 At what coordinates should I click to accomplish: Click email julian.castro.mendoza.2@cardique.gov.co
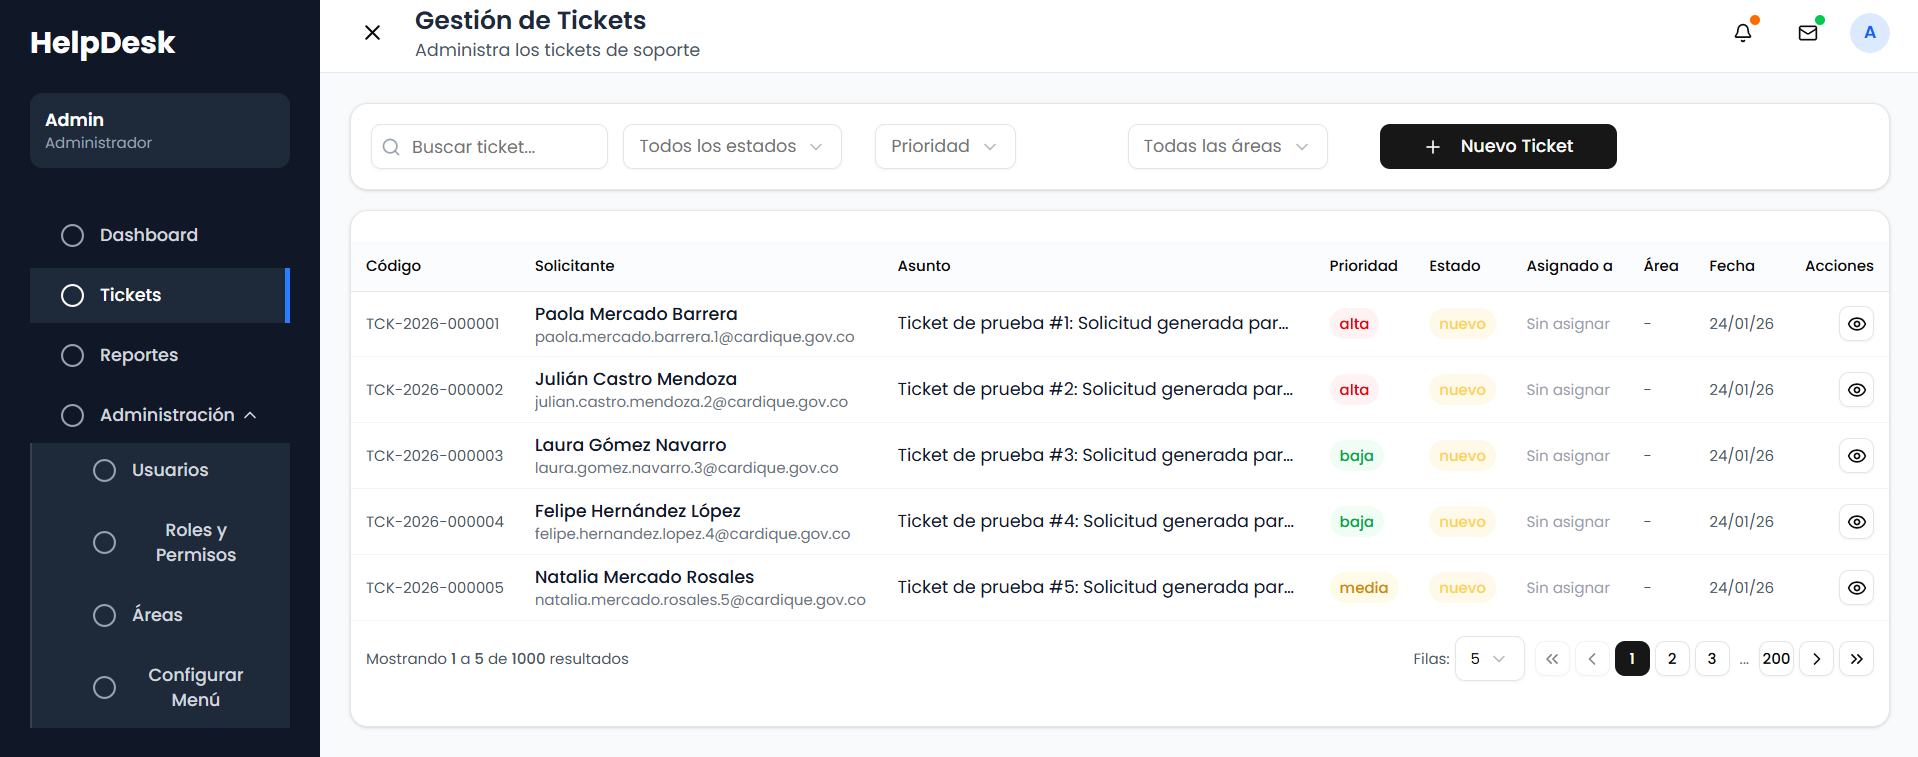[691, 402]
